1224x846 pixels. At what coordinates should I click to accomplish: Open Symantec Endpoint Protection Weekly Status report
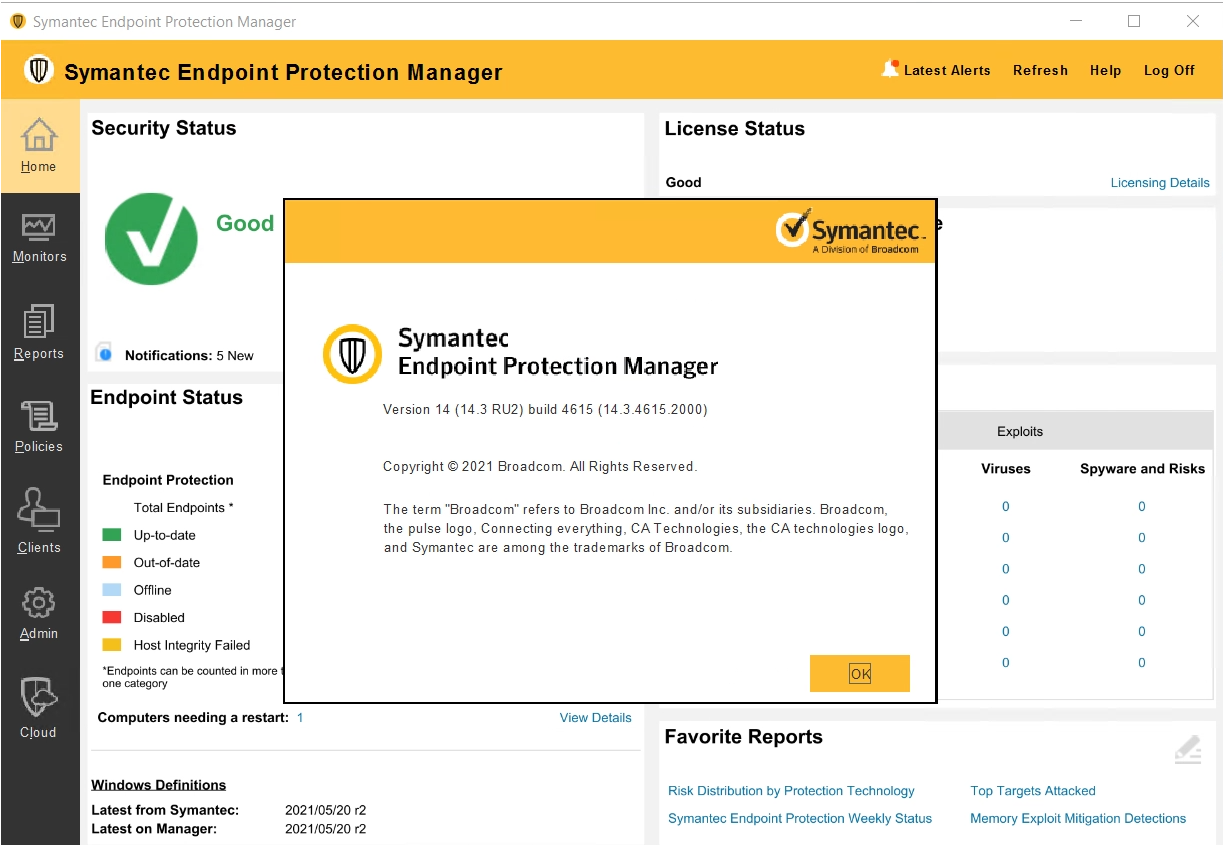[x=800, y=818]
